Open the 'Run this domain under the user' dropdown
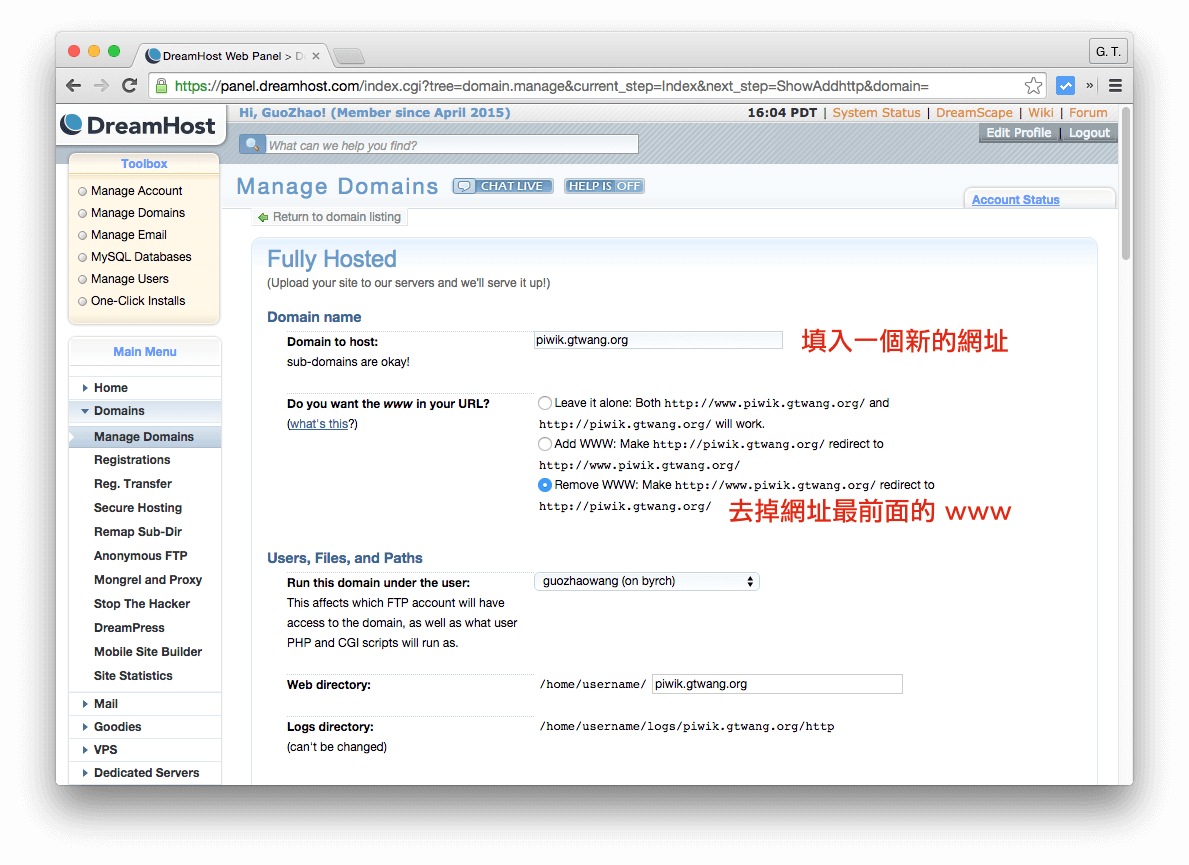Viewport: 1189px width, 865px height. pyautogui.click(x=647, y=581)
